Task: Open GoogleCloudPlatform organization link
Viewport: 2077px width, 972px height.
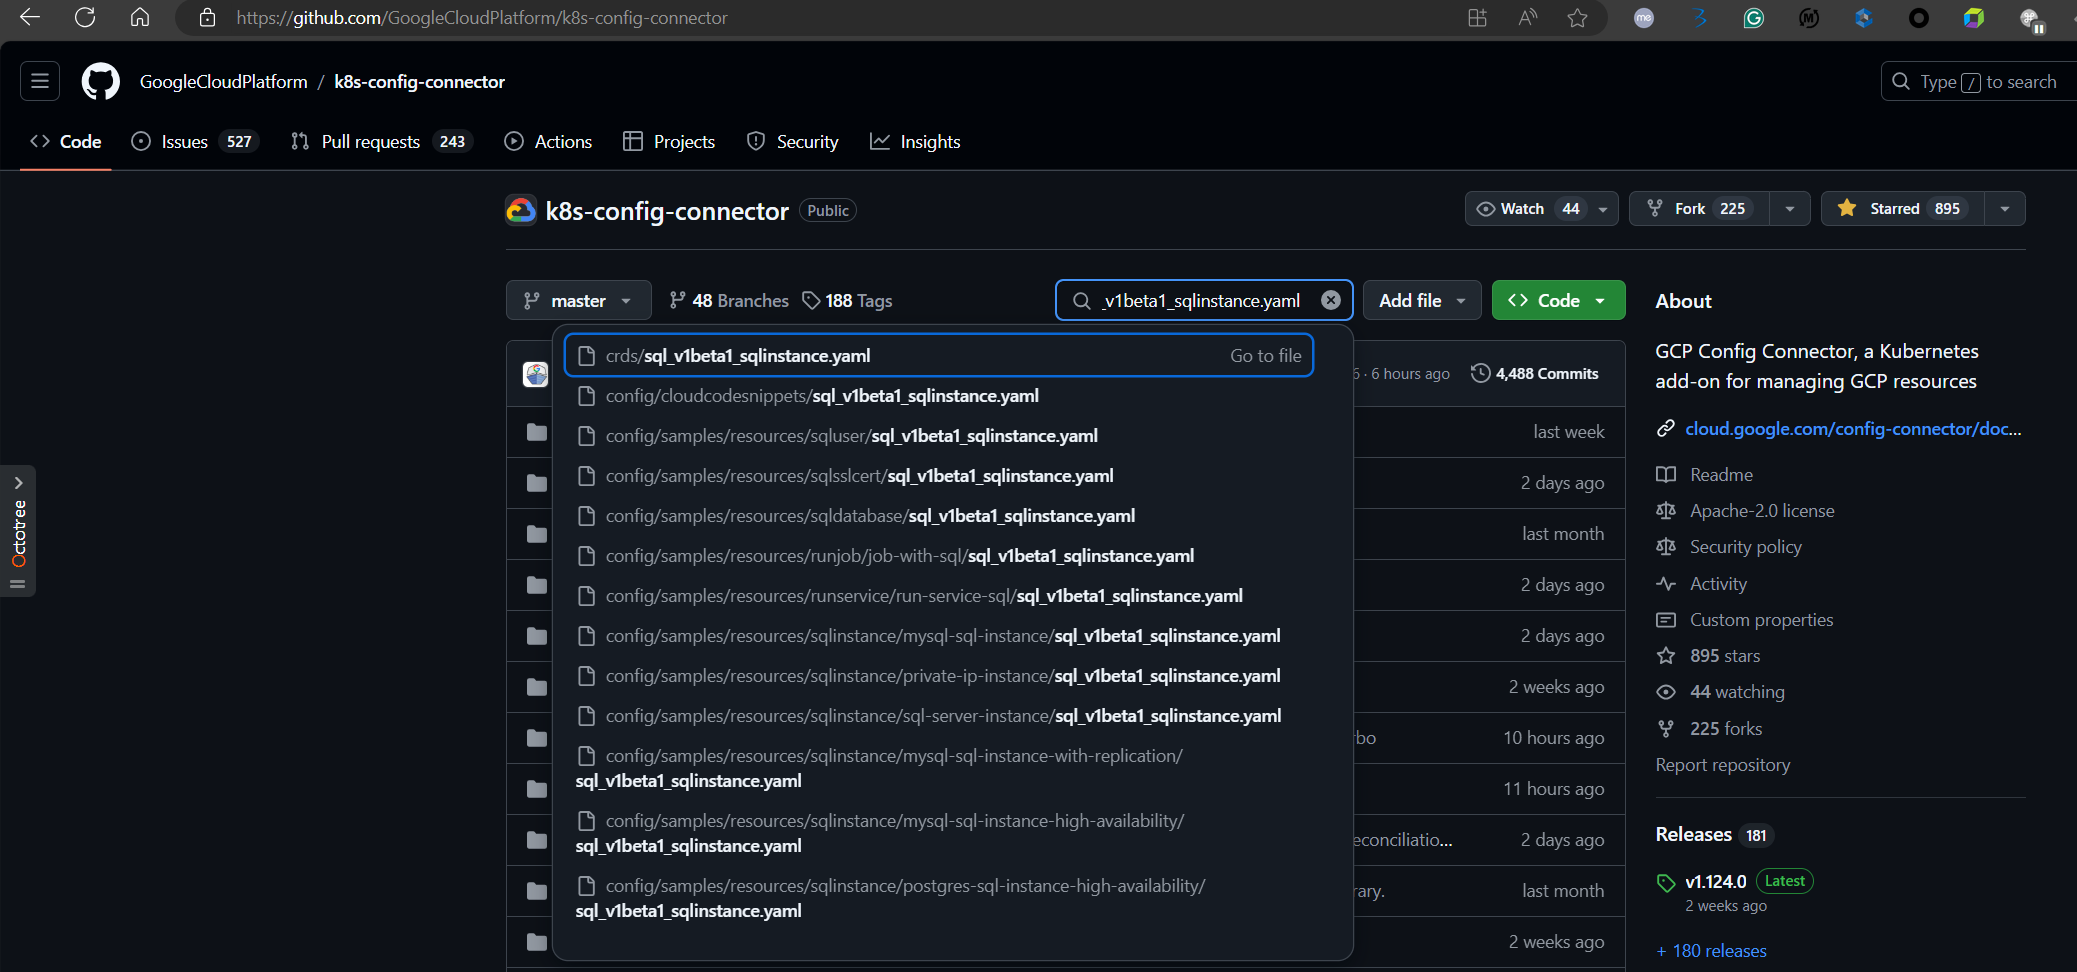Action: tap(224, 81)
